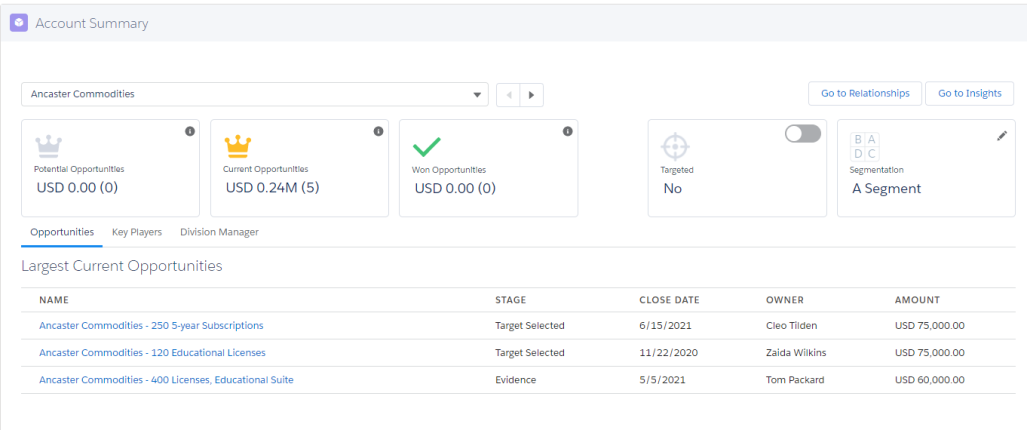The width and height of the screenshot is (1027, 430).
Task: Go to next account with right arrow
Action: click(531, 95)
